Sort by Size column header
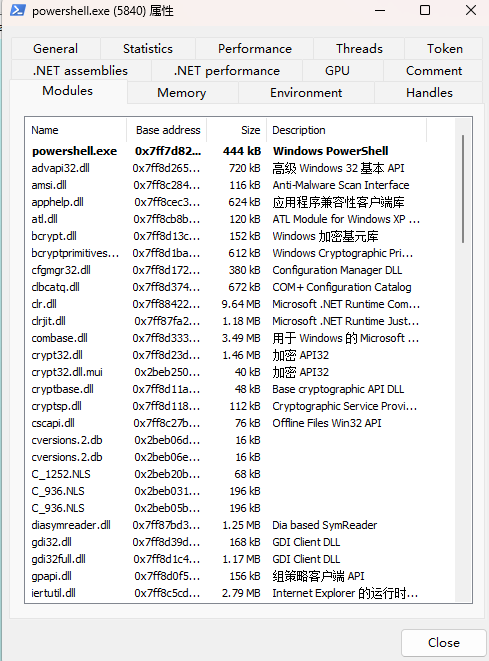The height and width of the screenshot is (661, 489). tap(236, 130)
